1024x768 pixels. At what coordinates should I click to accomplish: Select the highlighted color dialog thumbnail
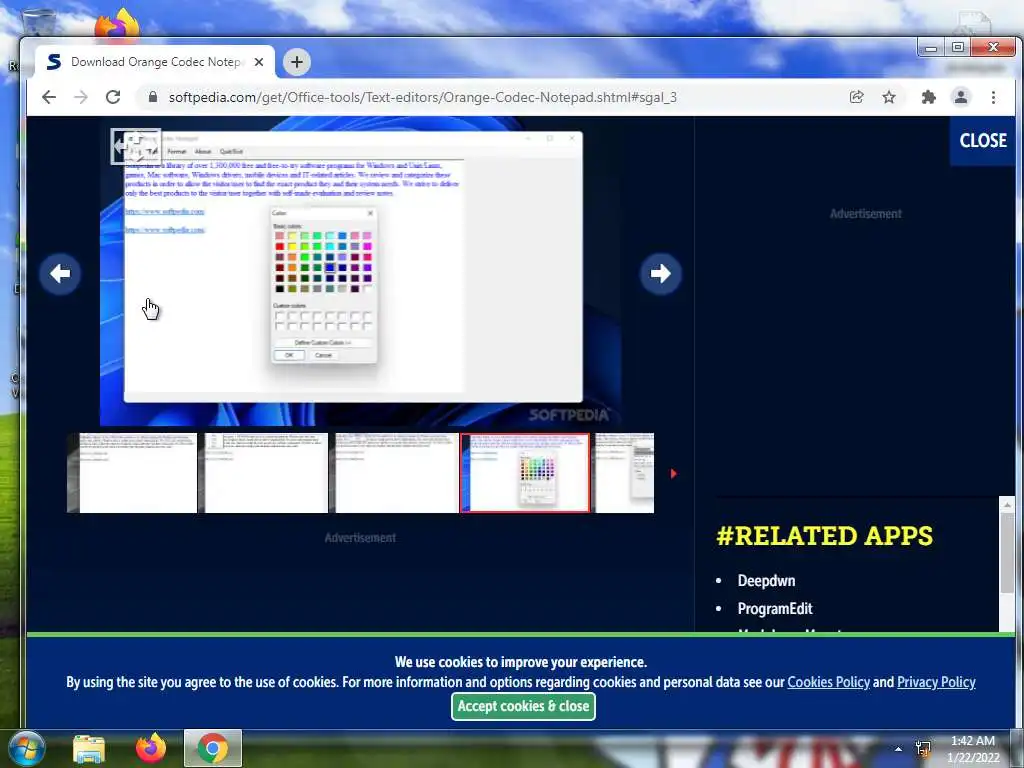click(525, 473)
